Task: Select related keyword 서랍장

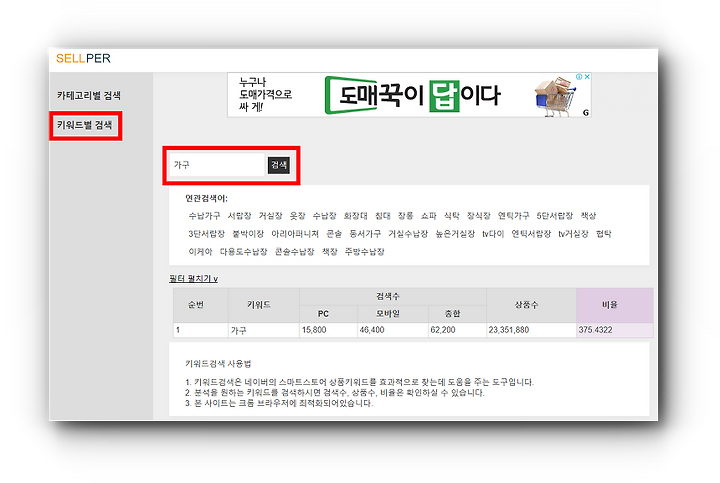Action: click(240, 216)
